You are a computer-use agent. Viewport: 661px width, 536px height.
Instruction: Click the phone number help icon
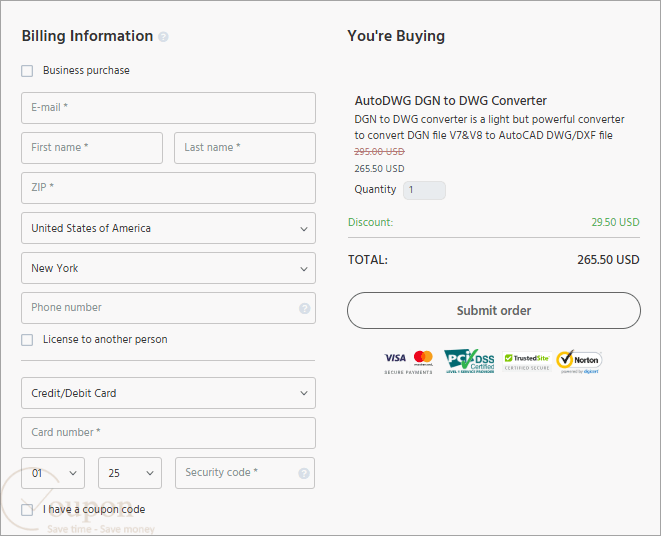click(x=304, y=308)
